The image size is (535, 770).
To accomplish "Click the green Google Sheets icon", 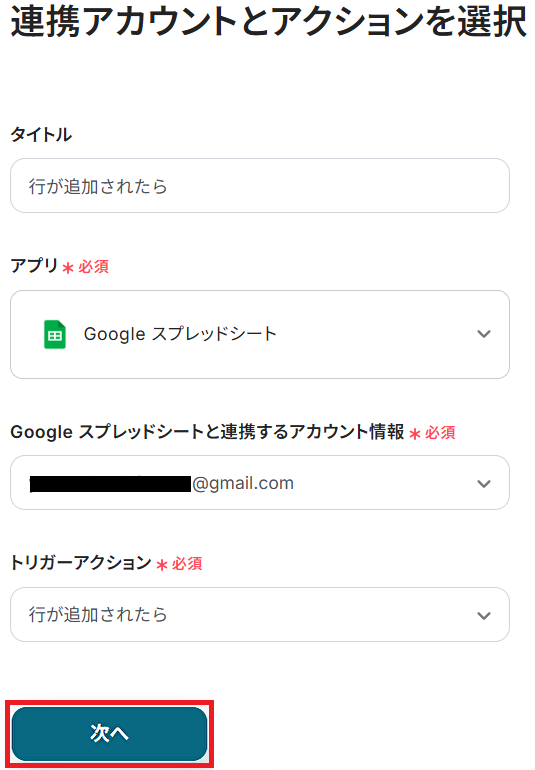I will pos(55,334).
